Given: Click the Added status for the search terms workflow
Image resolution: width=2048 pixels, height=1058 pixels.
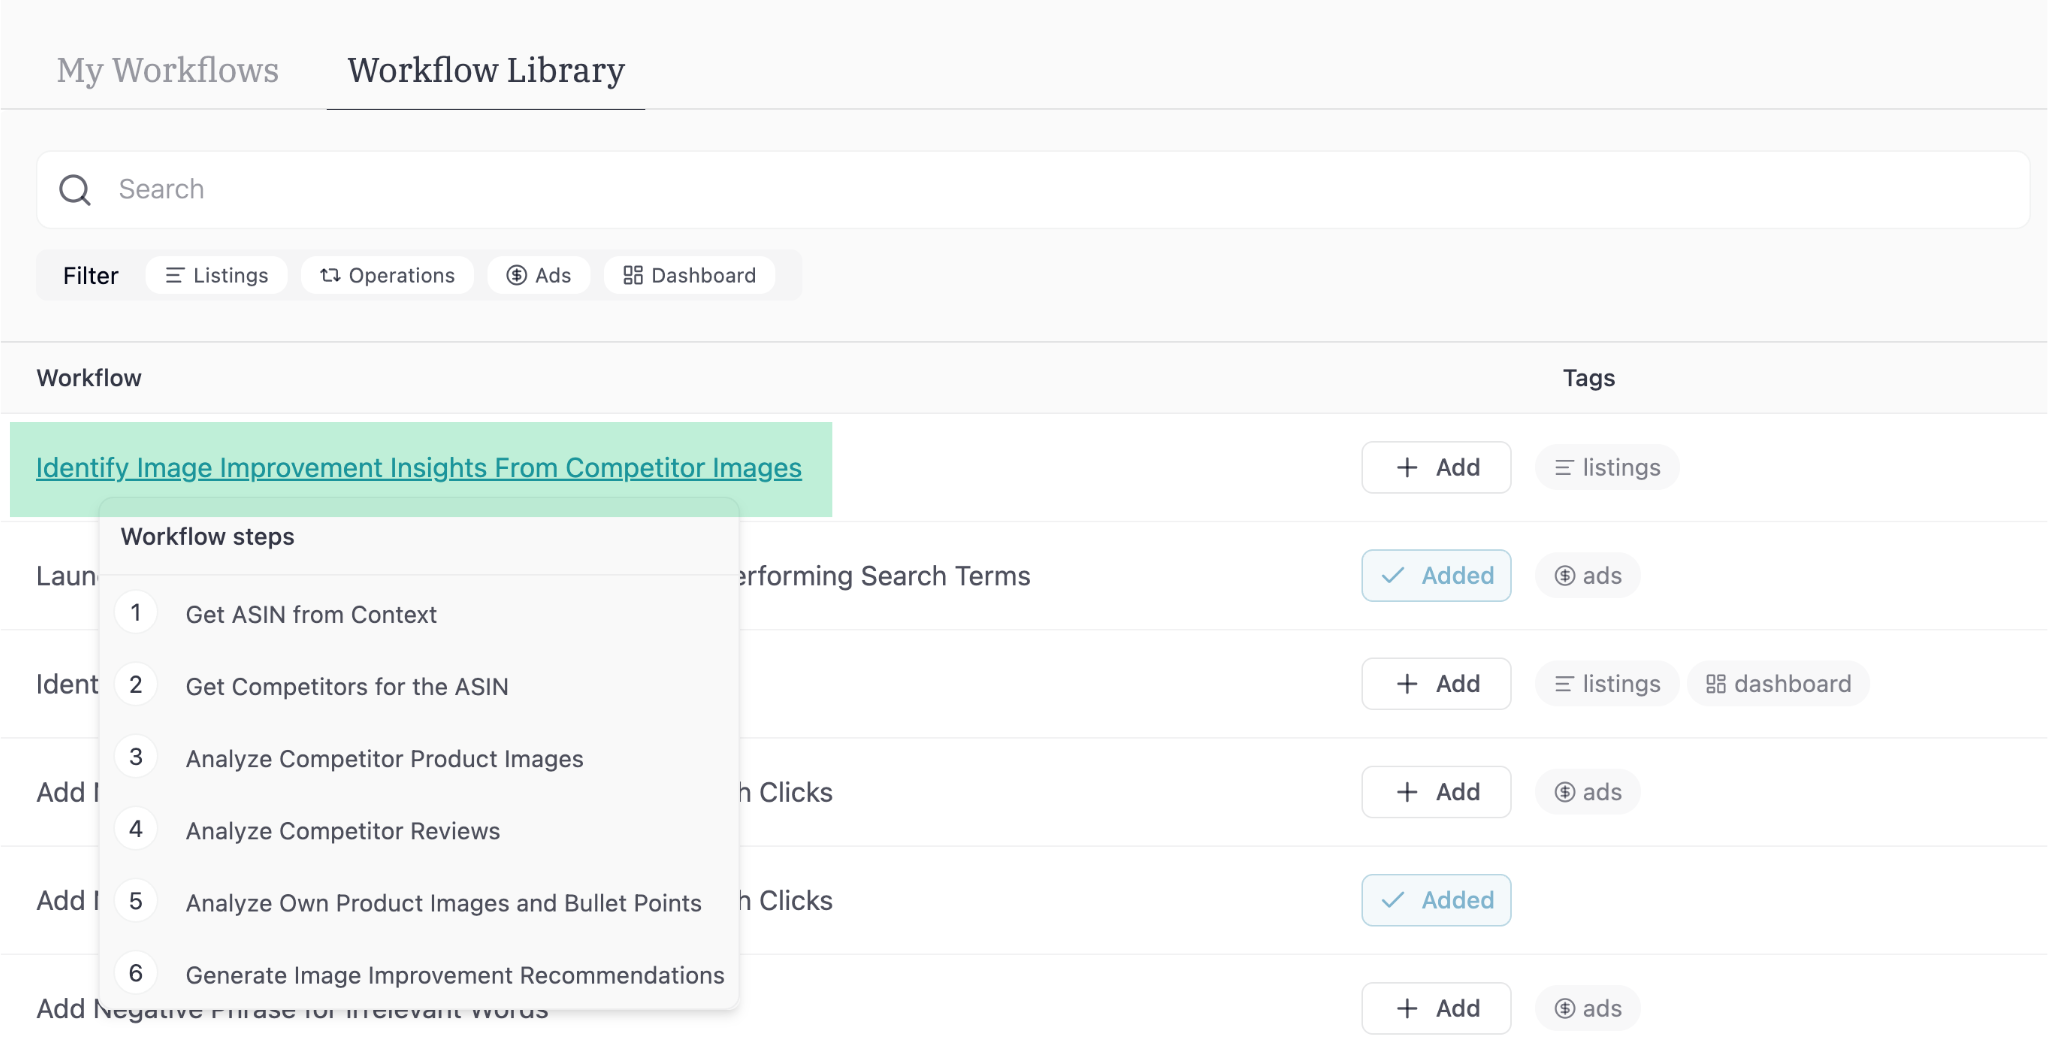Looking at the screenshot, I should click(x=1435, y=575).
